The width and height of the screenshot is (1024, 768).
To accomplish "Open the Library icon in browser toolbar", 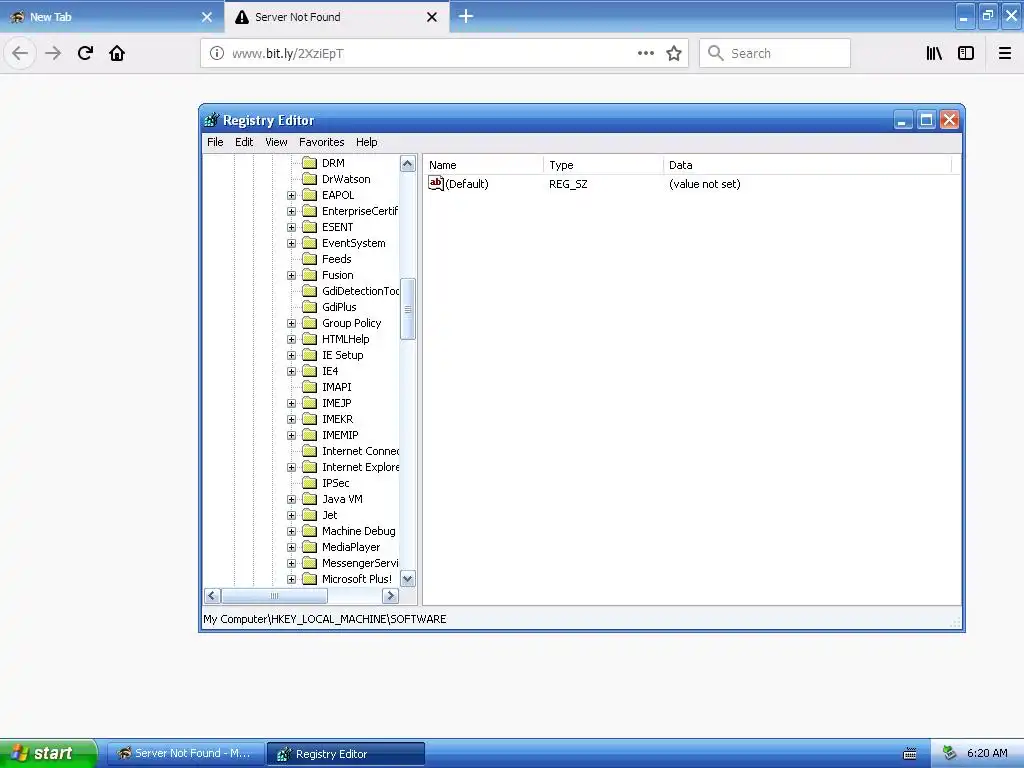I will pyautogui.click(x=934, y=54).
